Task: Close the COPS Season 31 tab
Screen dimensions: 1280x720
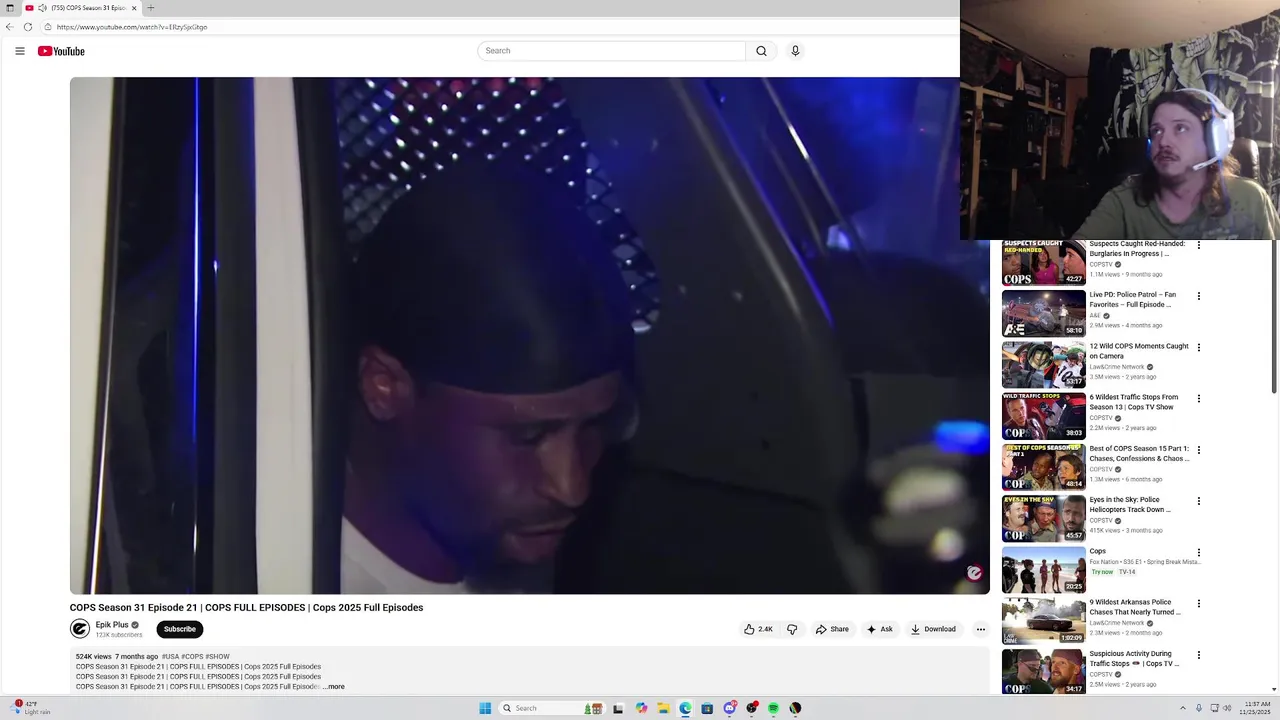Action: click(134, 8)
